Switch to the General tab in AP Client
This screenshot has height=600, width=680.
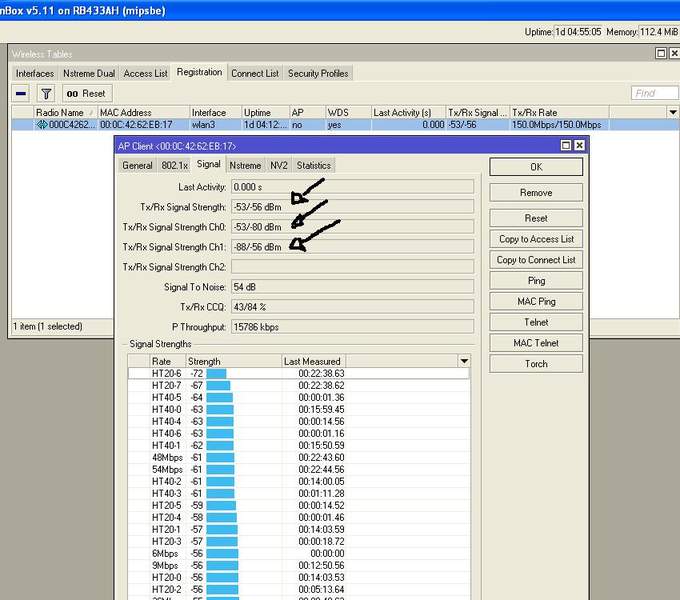137,166
